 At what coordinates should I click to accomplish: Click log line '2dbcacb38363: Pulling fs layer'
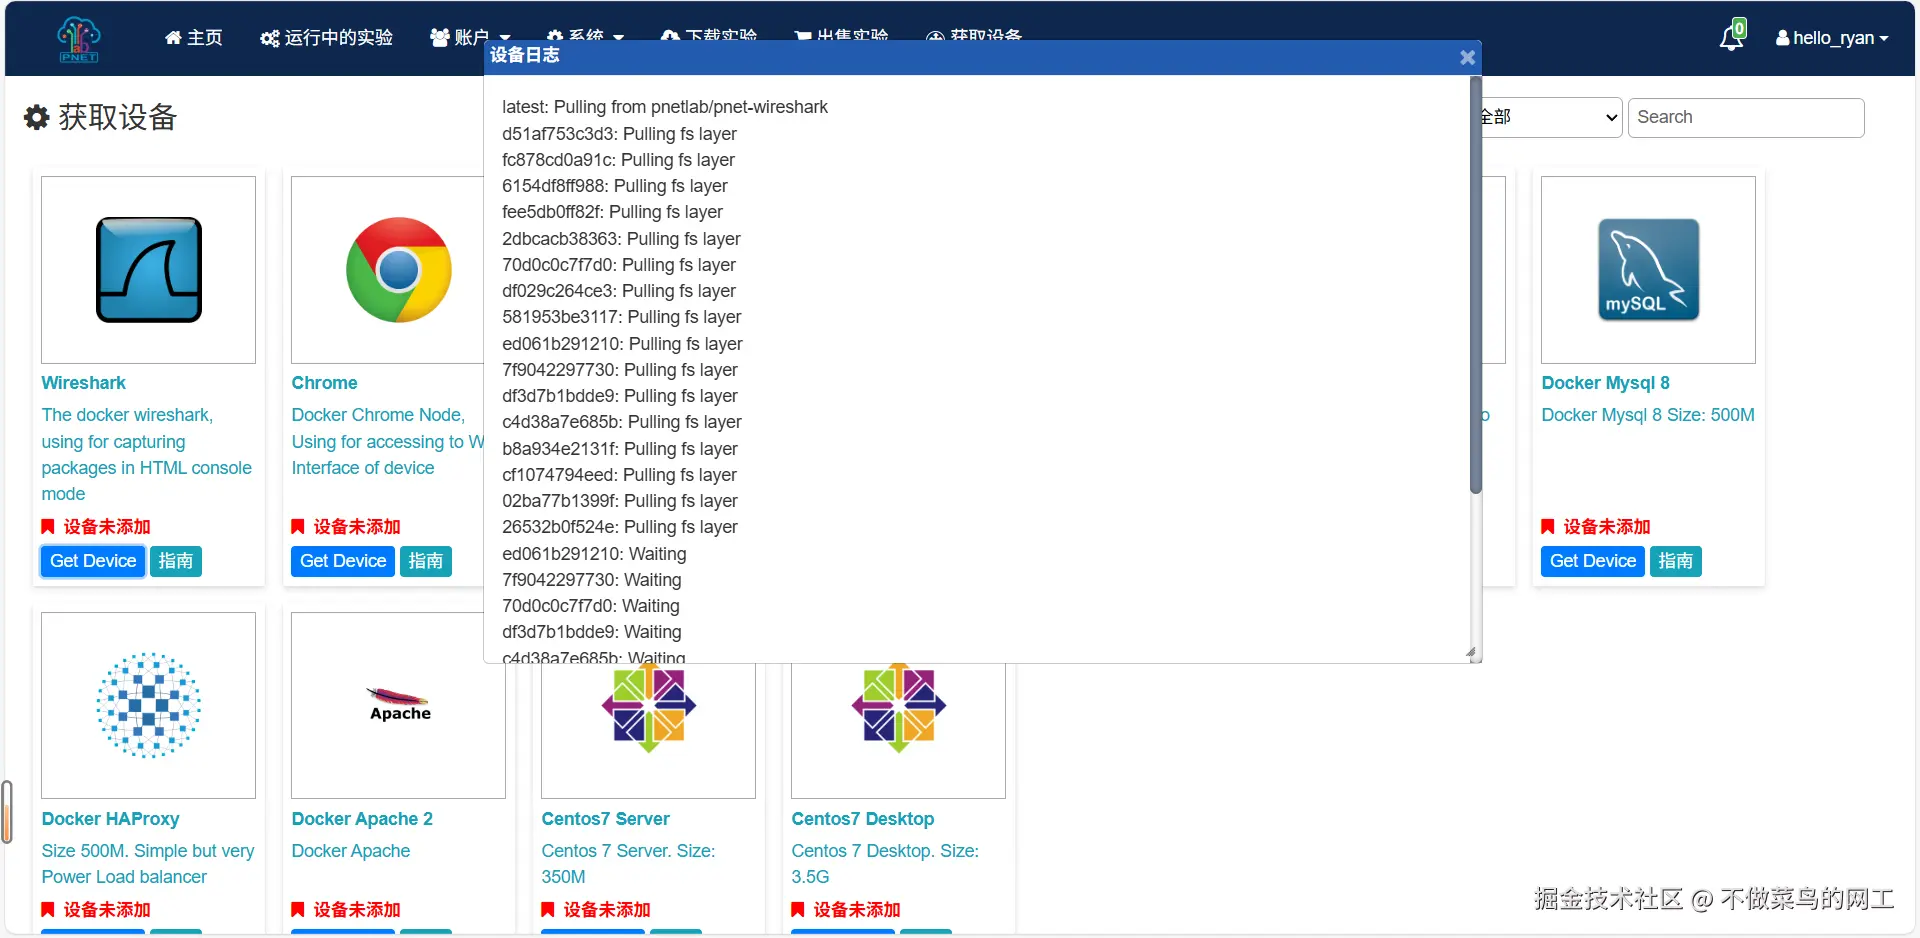click(621, 239)
